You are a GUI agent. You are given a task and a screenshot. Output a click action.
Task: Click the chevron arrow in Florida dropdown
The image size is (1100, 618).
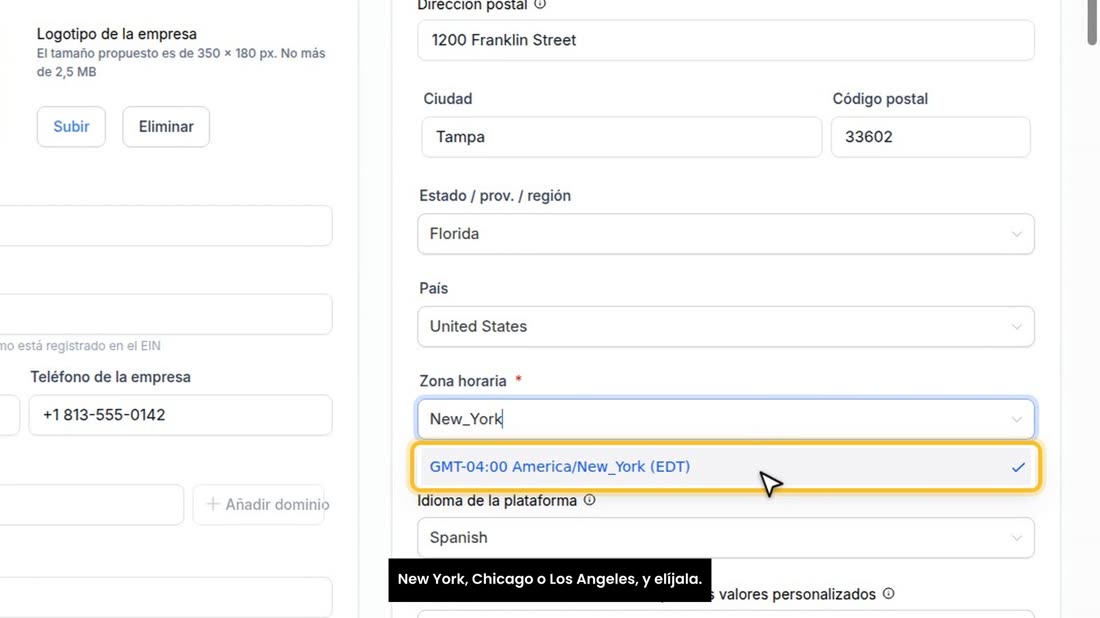tap(1017, 234)
